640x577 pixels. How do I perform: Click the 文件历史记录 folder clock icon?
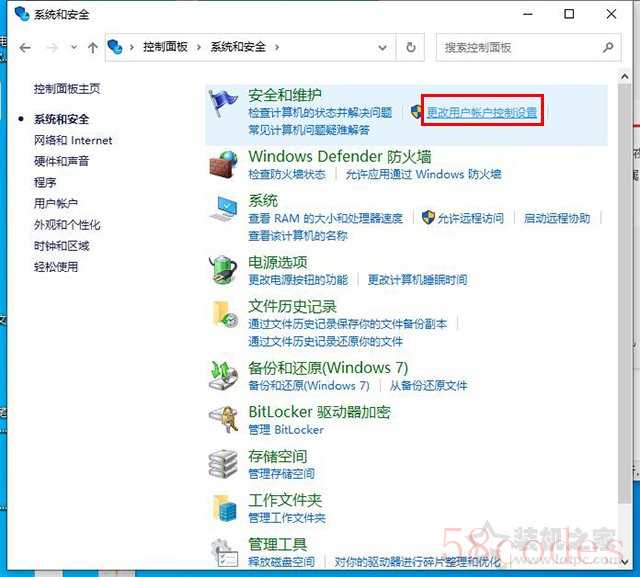click(x=224, y=314)
